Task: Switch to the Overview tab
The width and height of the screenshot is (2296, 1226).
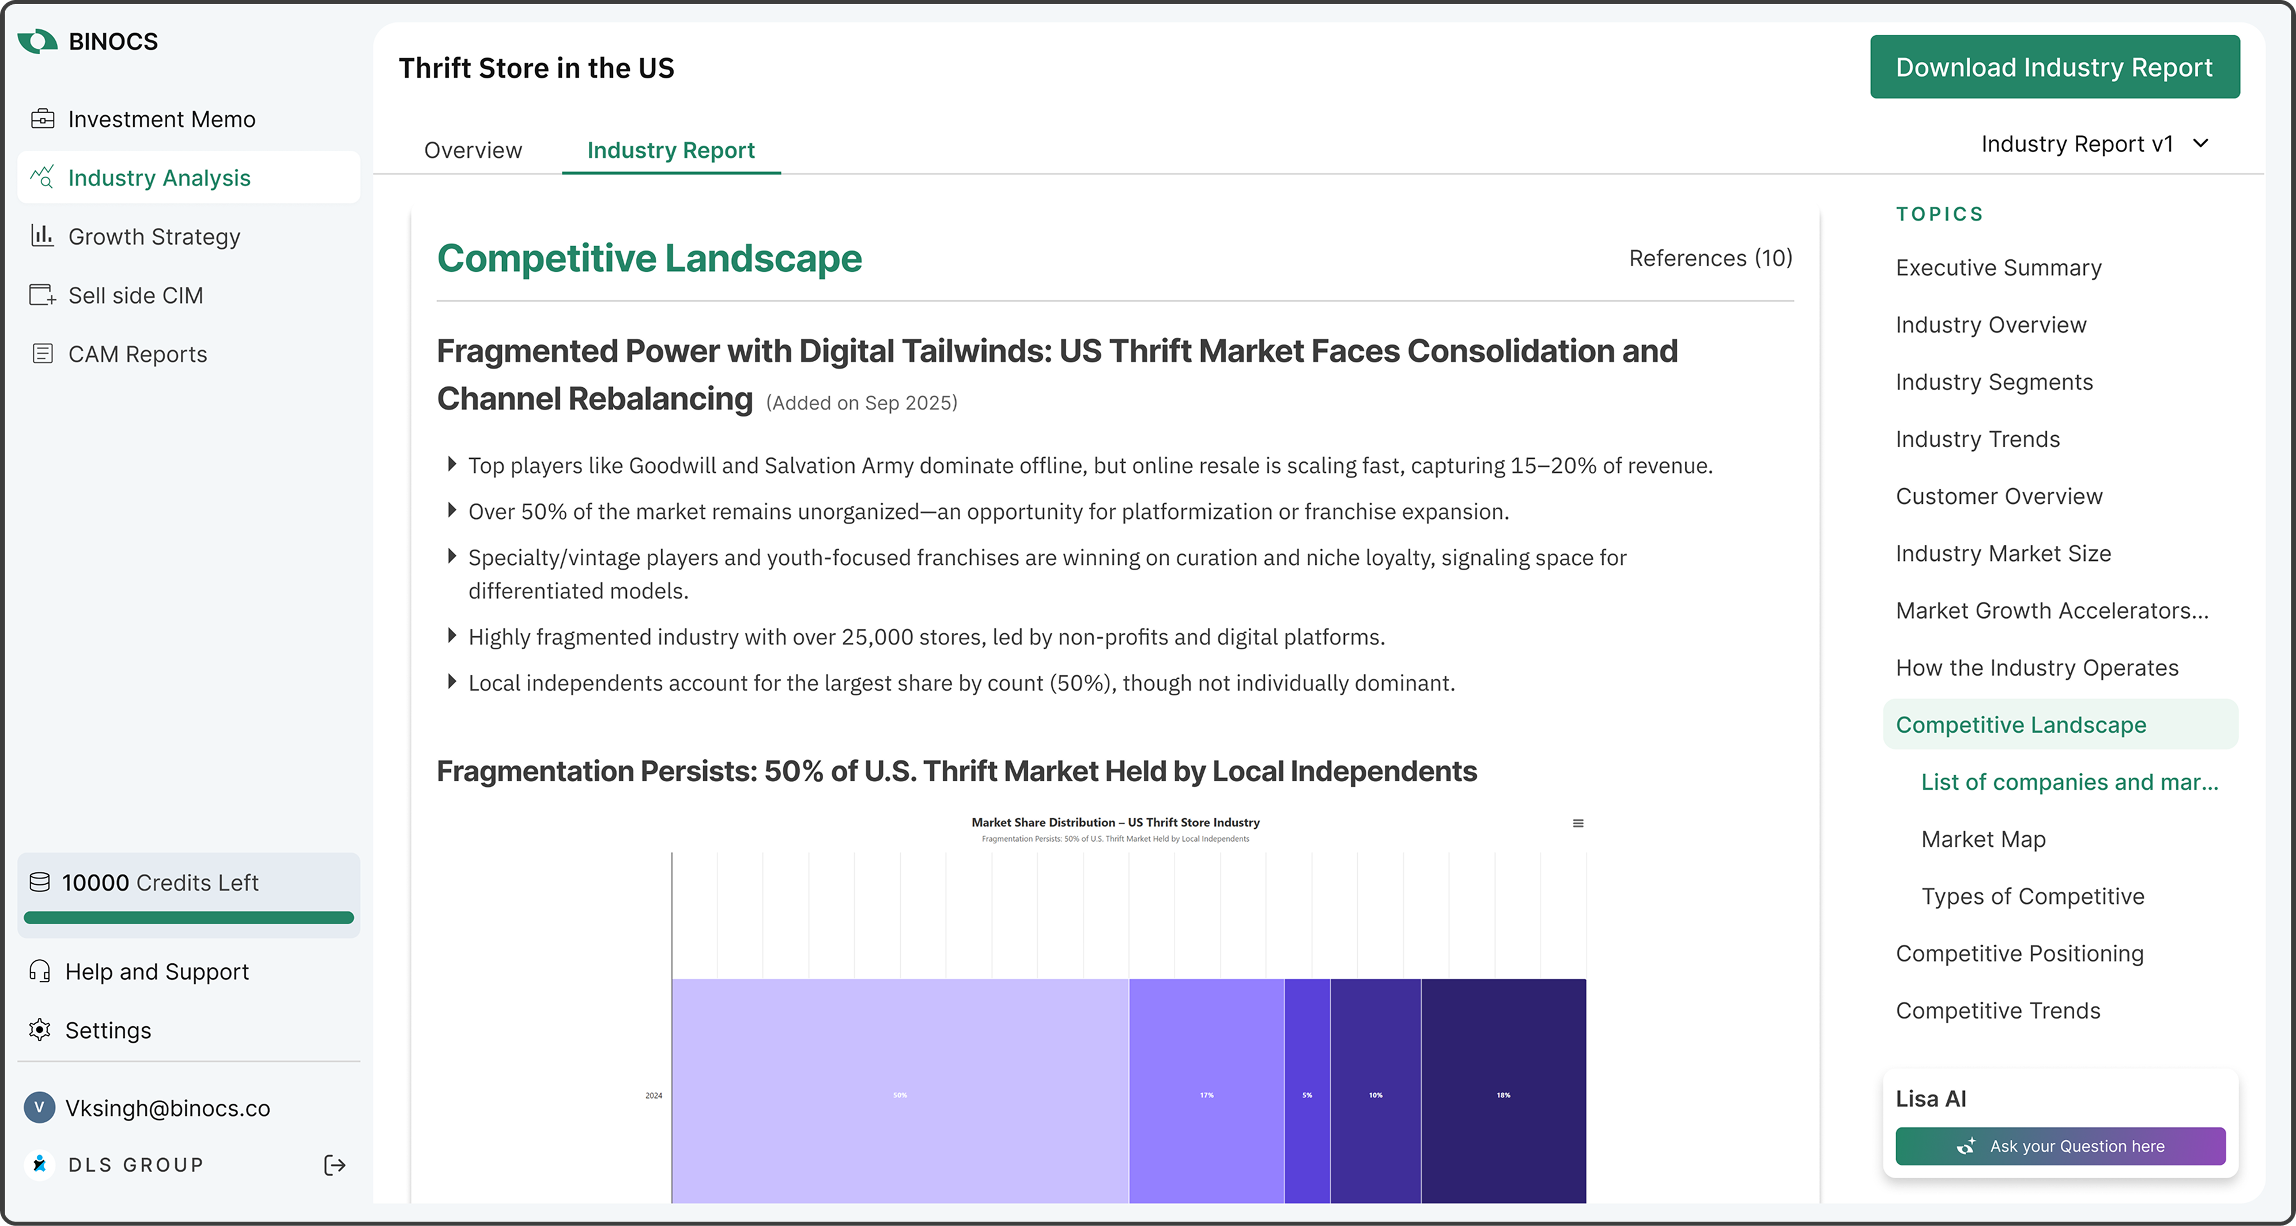Action: click(473, 150)
